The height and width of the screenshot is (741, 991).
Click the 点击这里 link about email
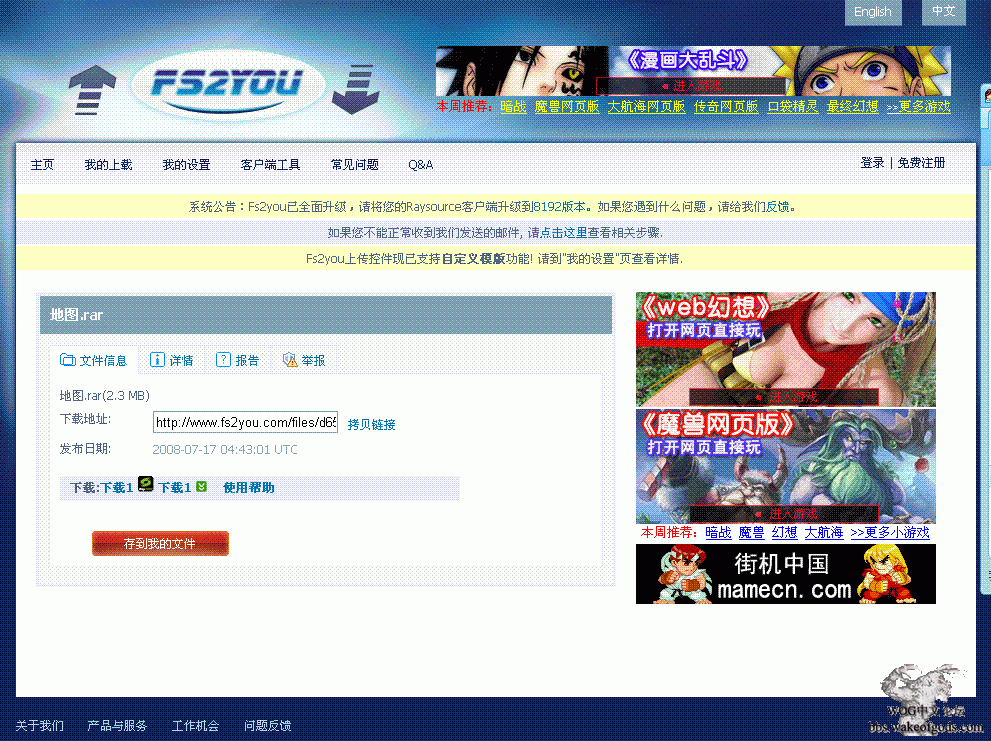(564, 233)
